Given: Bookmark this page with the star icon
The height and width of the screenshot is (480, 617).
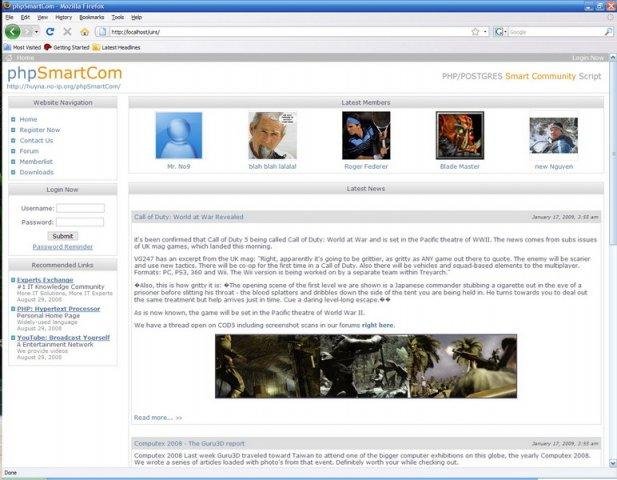Looking at the screenshot, I should point(475,31).
